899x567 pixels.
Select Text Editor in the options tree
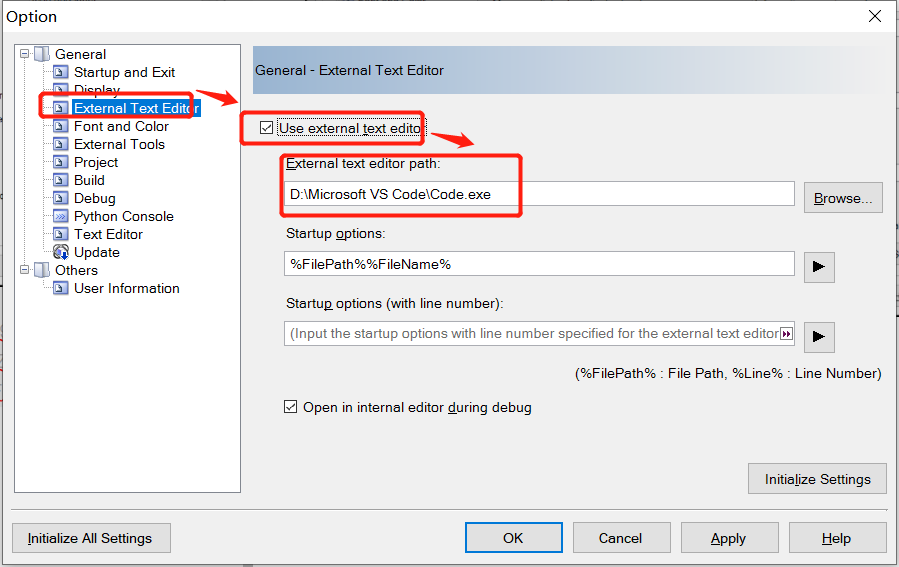[x=108, y=234]
